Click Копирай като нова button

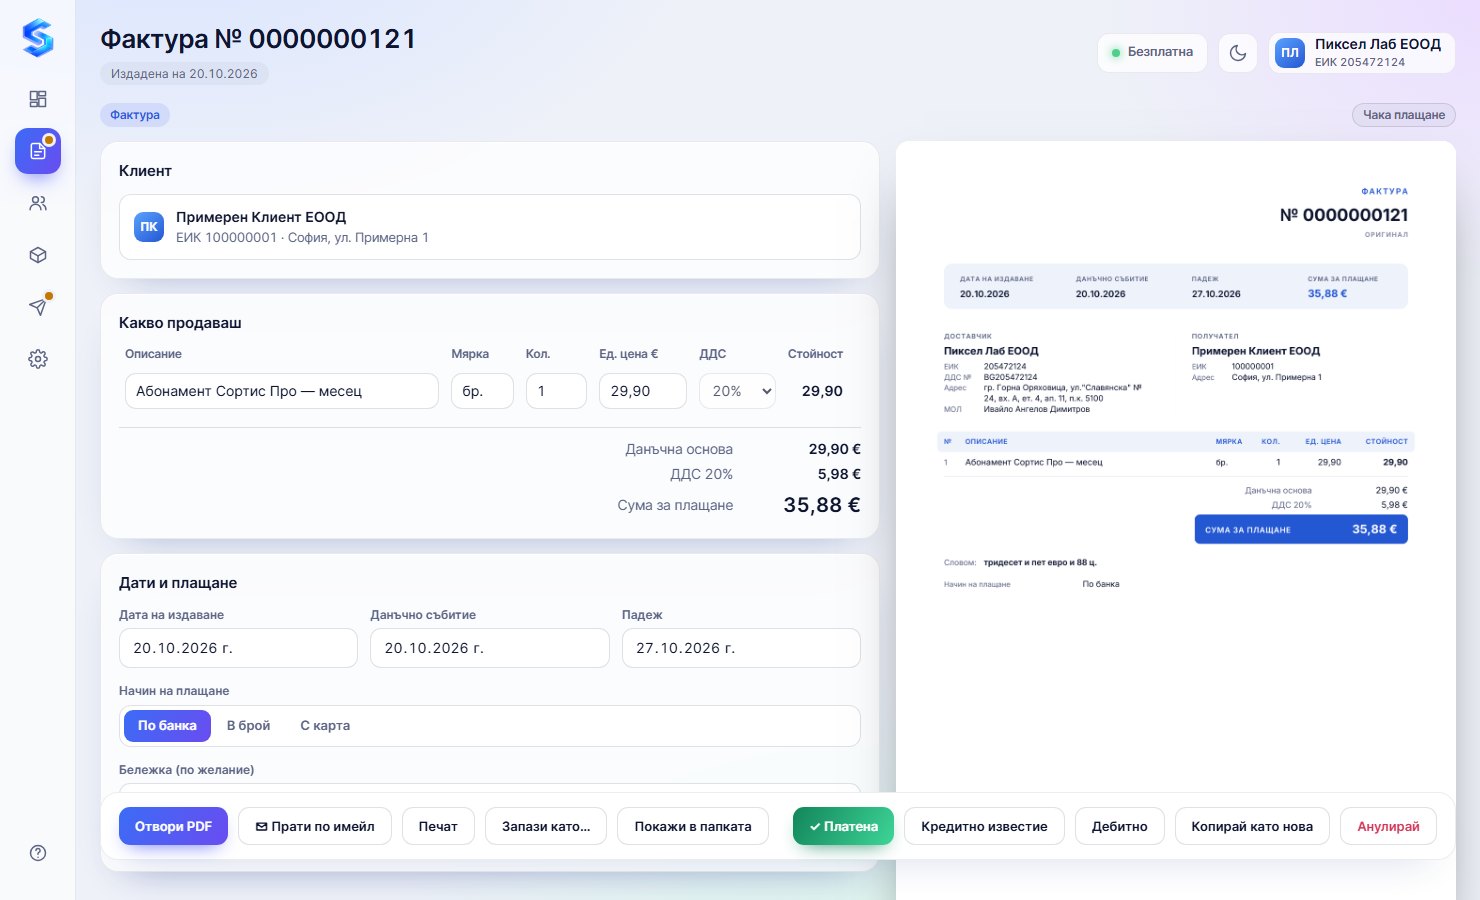point(1252,826)
